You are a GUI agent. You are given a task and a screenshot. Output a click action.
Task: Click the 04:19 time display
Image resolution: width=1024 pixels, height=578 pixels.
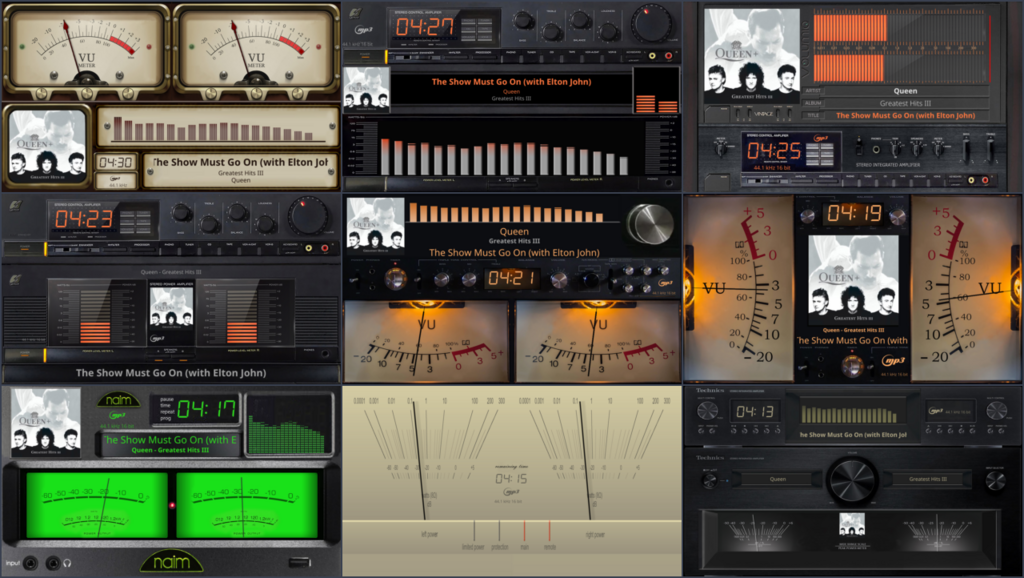click(x=854, y=213)
